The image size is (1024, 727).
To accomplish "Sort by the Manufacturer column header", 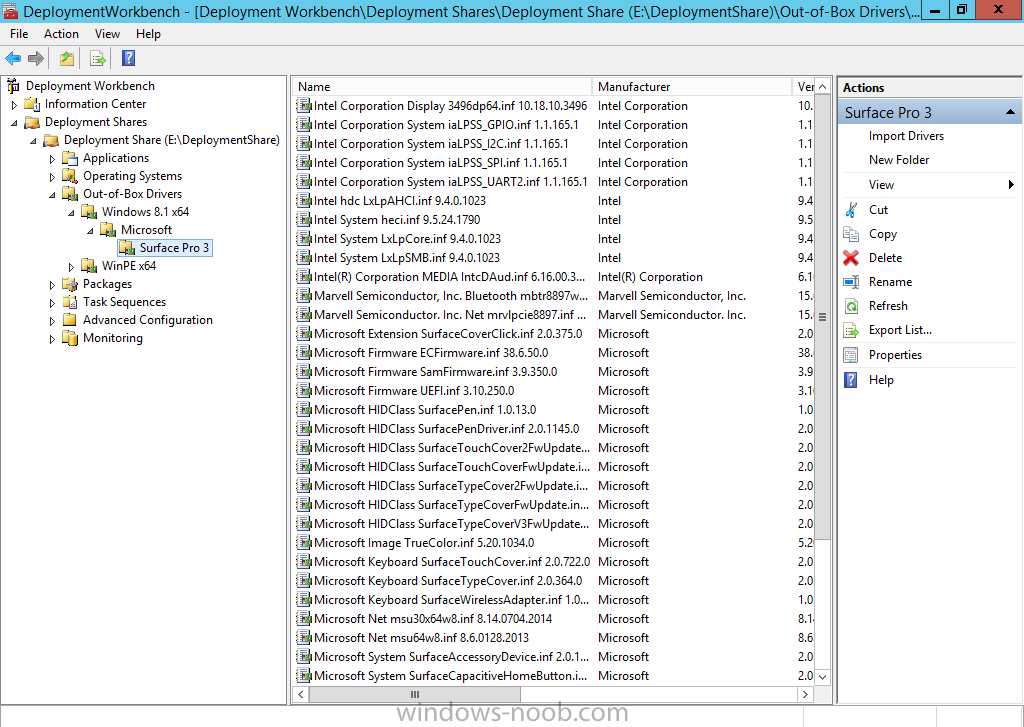I will pos(692,87).
